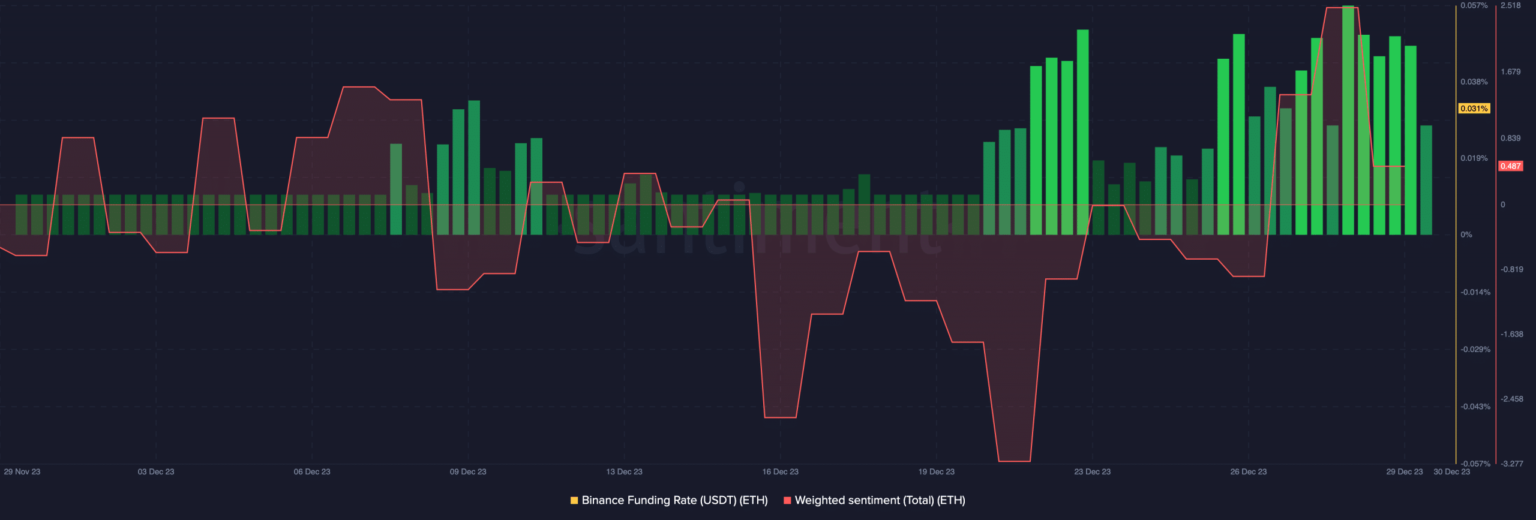Click the 19 Dec 23 axis date

[936, 471]
